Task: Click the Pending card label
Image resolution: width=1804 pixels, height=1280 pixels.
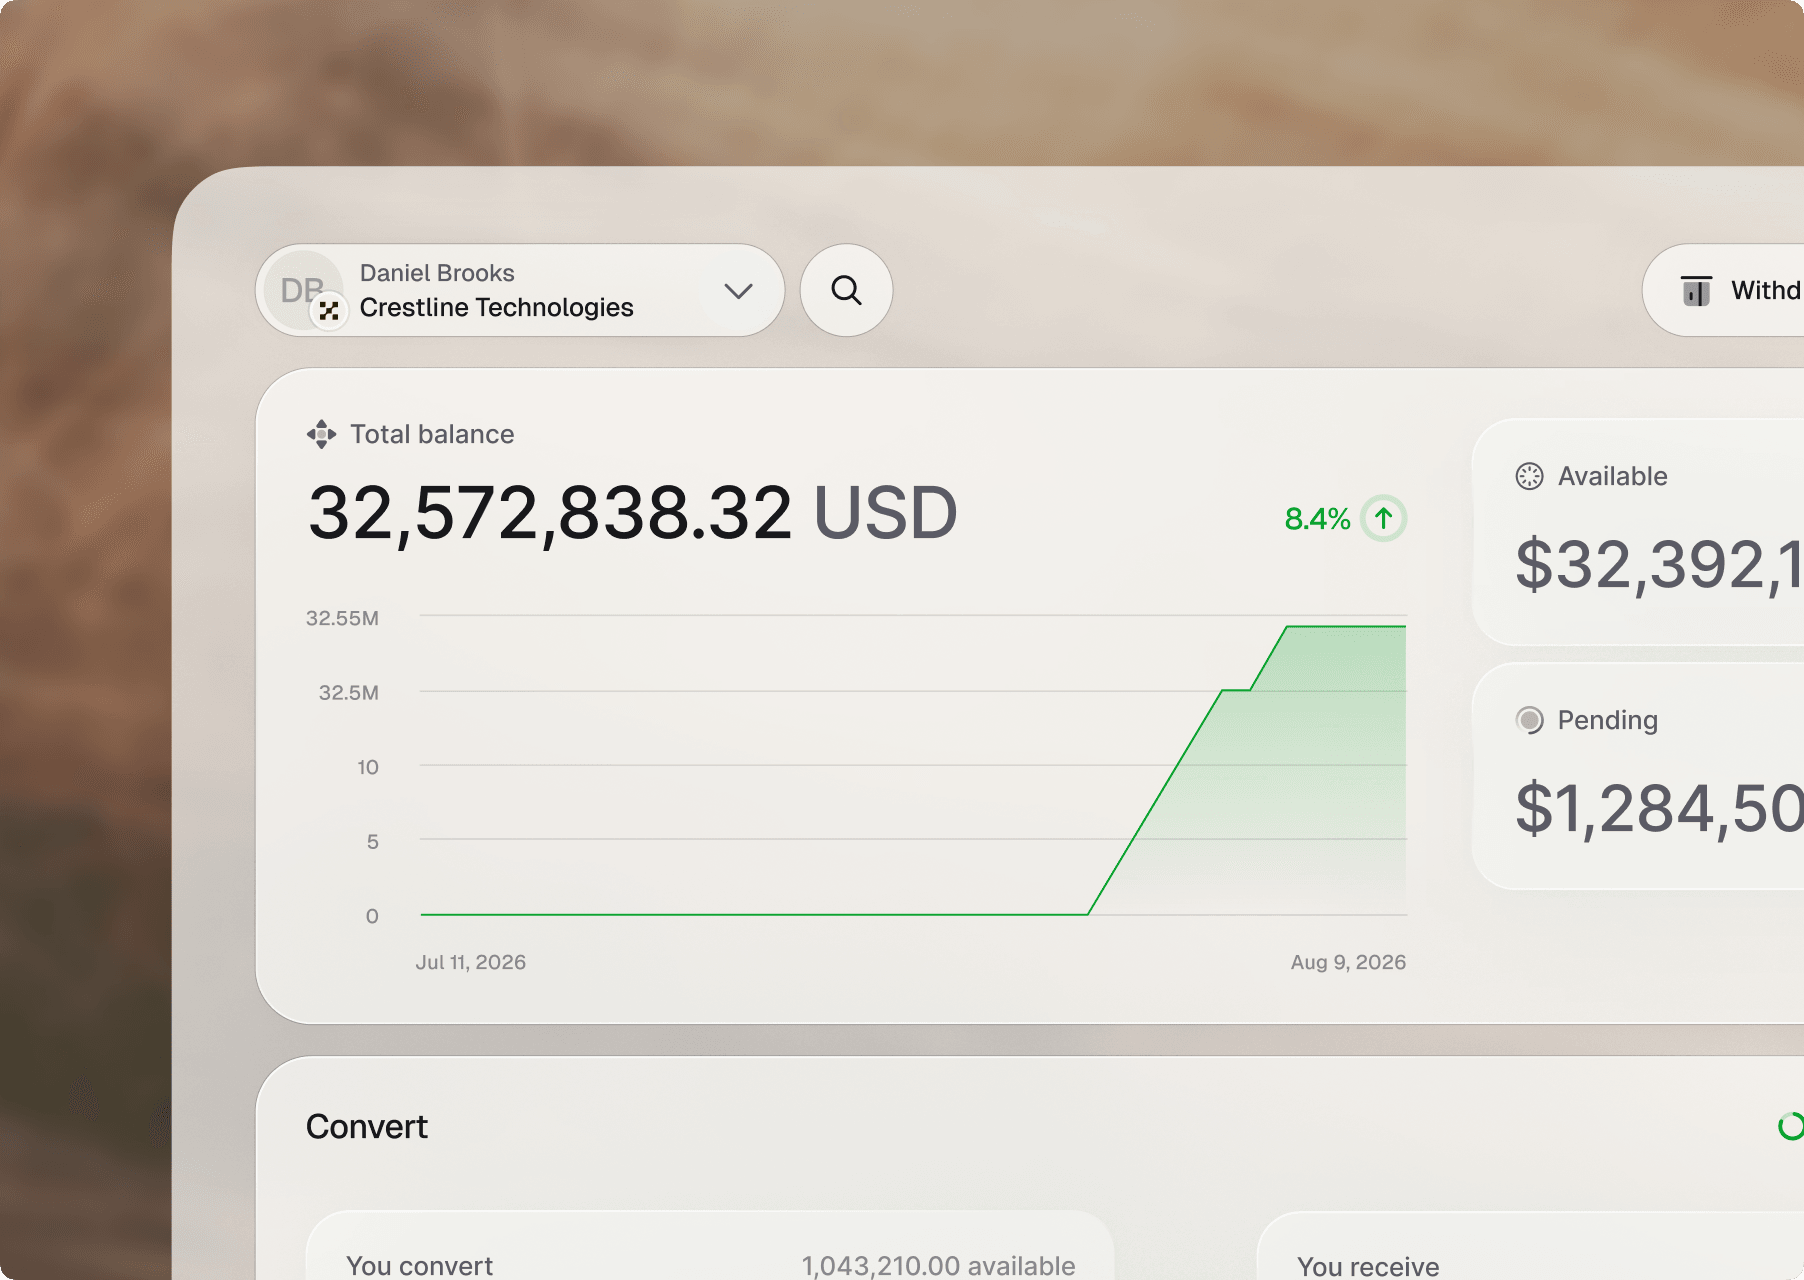Action: click(x=1607, y=720)
